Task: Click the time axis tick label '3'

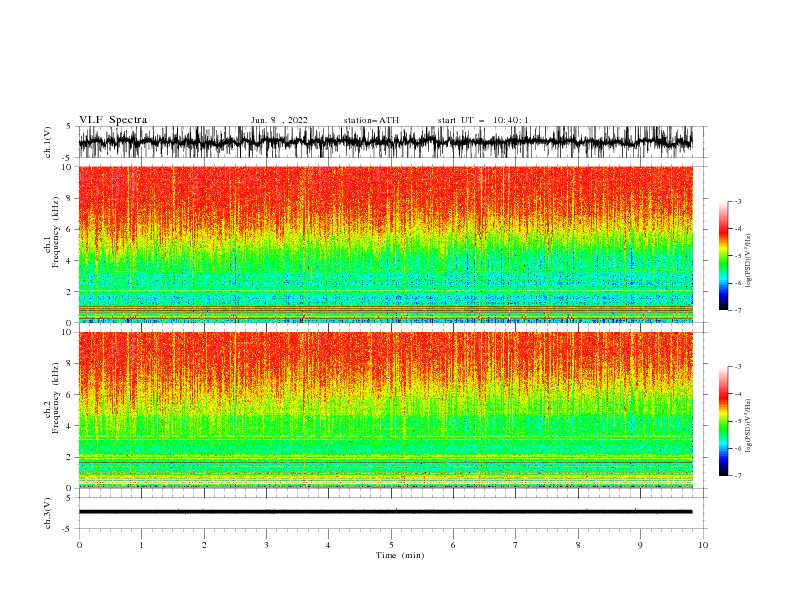Action: point(266,545)
